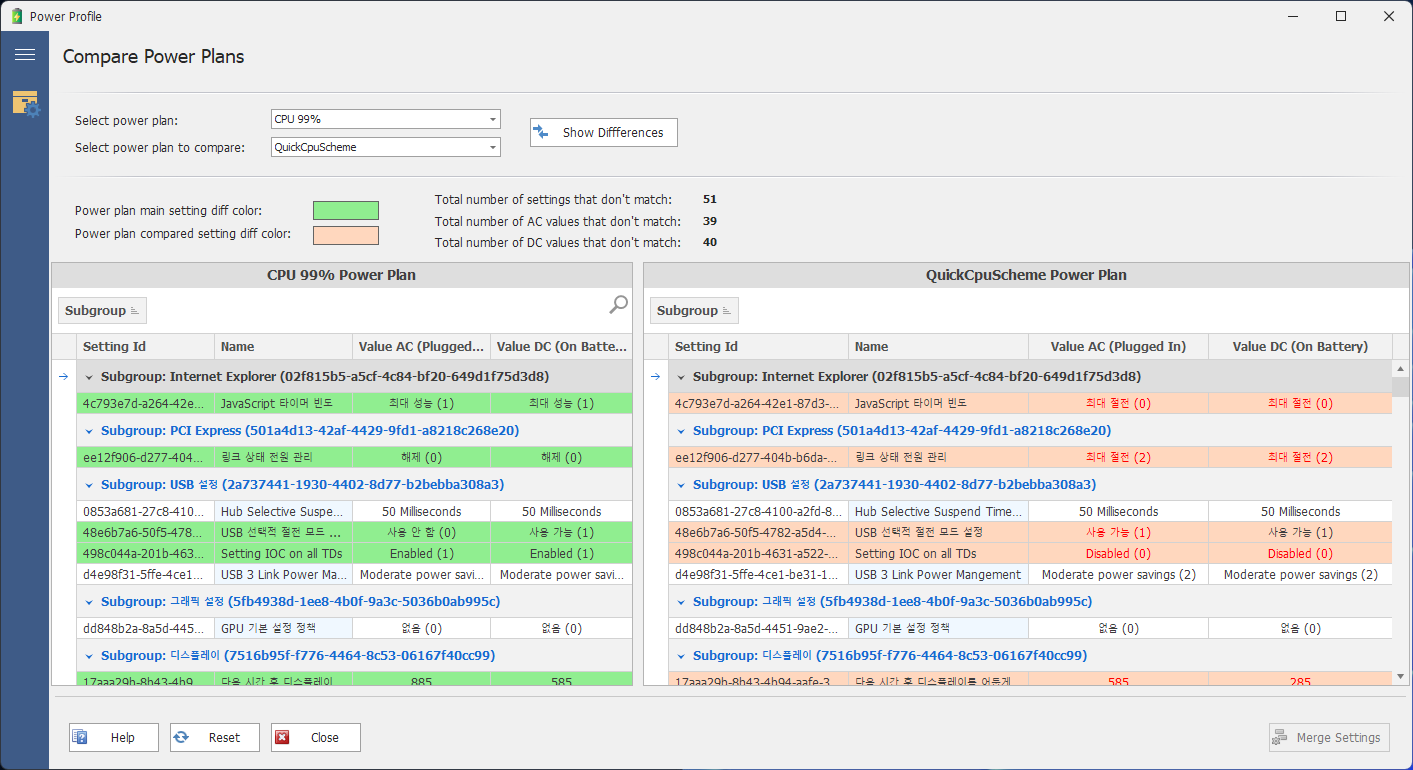The width and height of the screenshot is (1413, 770).
Task: Click the Enabled (1) DC value
Action: tap(562, 554)
